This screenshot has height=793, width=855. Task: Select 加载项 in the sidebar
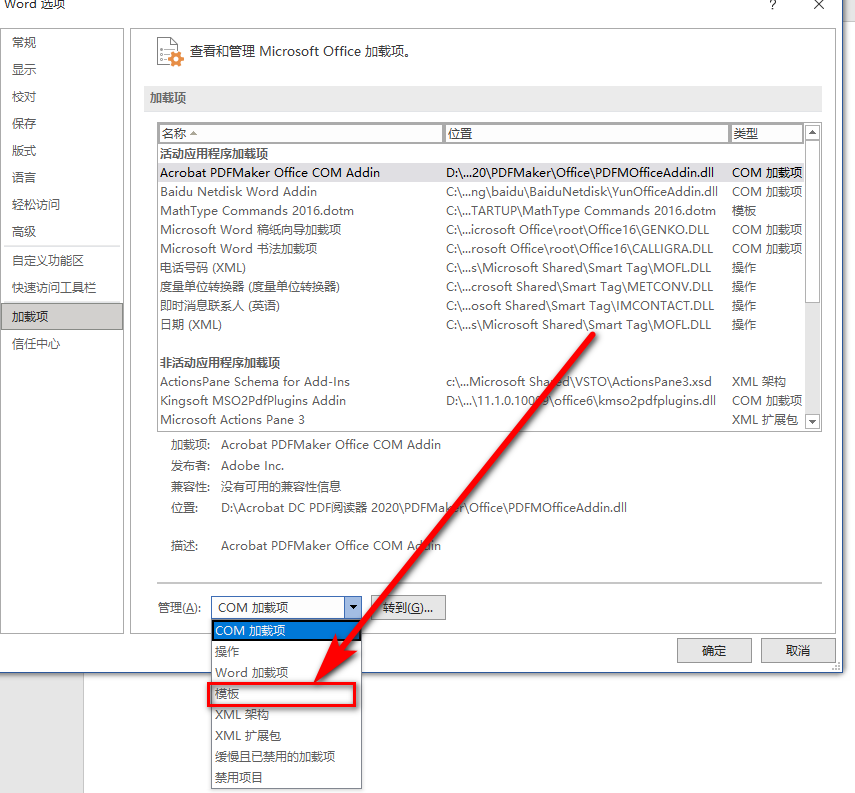coord(62,316)
